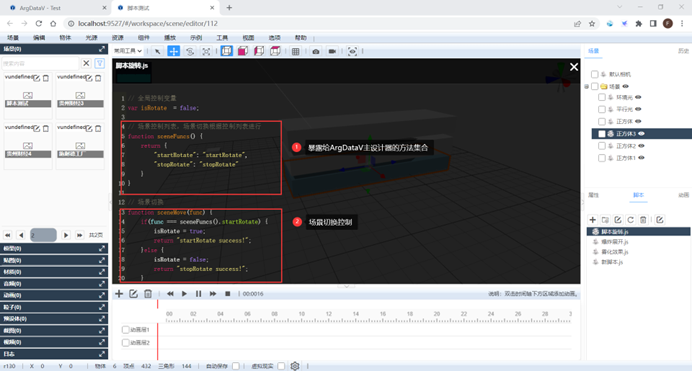Check the 默认相机 checkbox in scene tree
The height and width of the screenshot is (371, 692).
point(595,74)
